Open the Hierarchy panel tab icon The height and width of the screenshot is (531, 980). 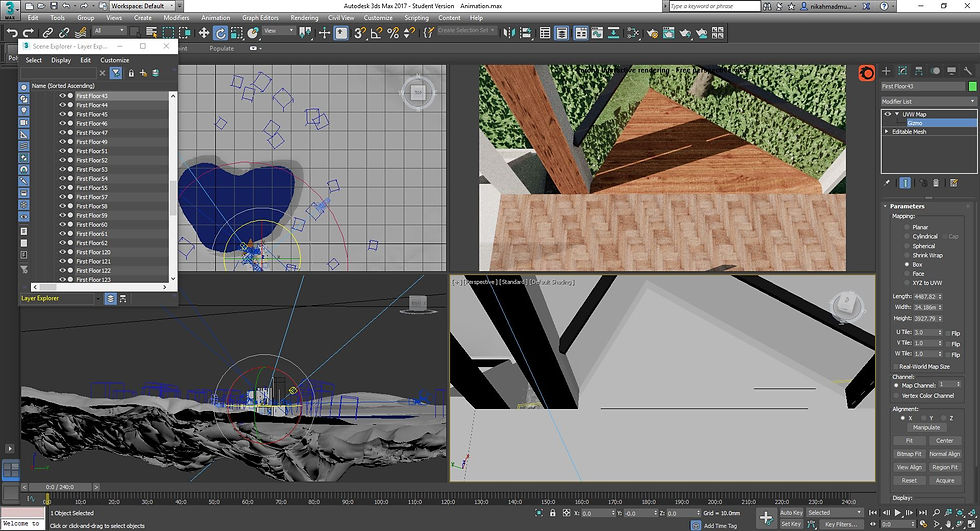(x=919, y=71)
